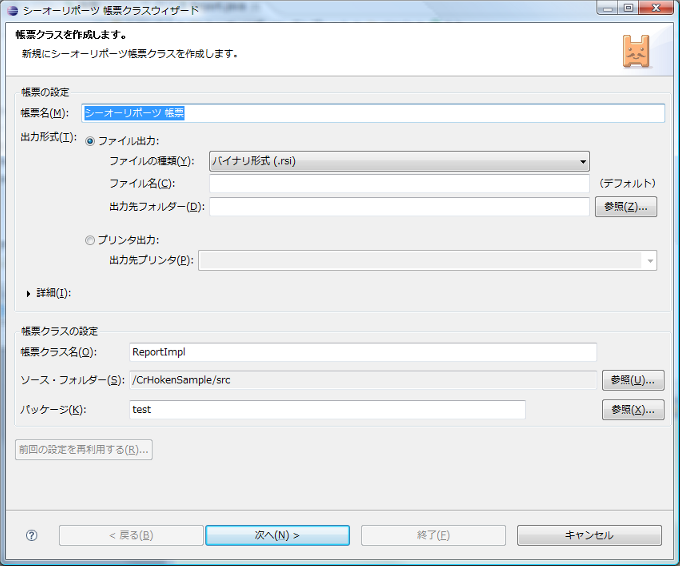The height and width of the screenshot is (566, 680).
Task: Click the 帳票クラス名 field containing ReportImpl
Action: 363,352
